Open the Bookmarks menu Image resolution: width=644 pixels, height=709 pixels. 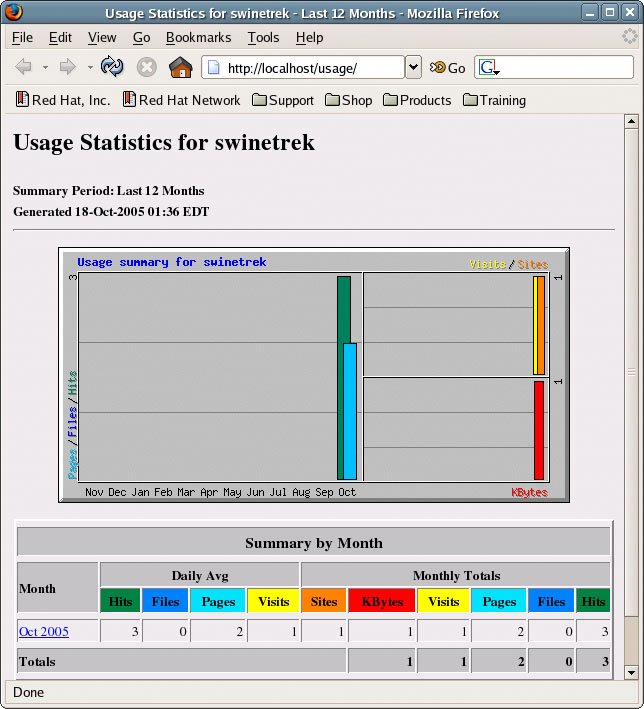coord(198,37)
